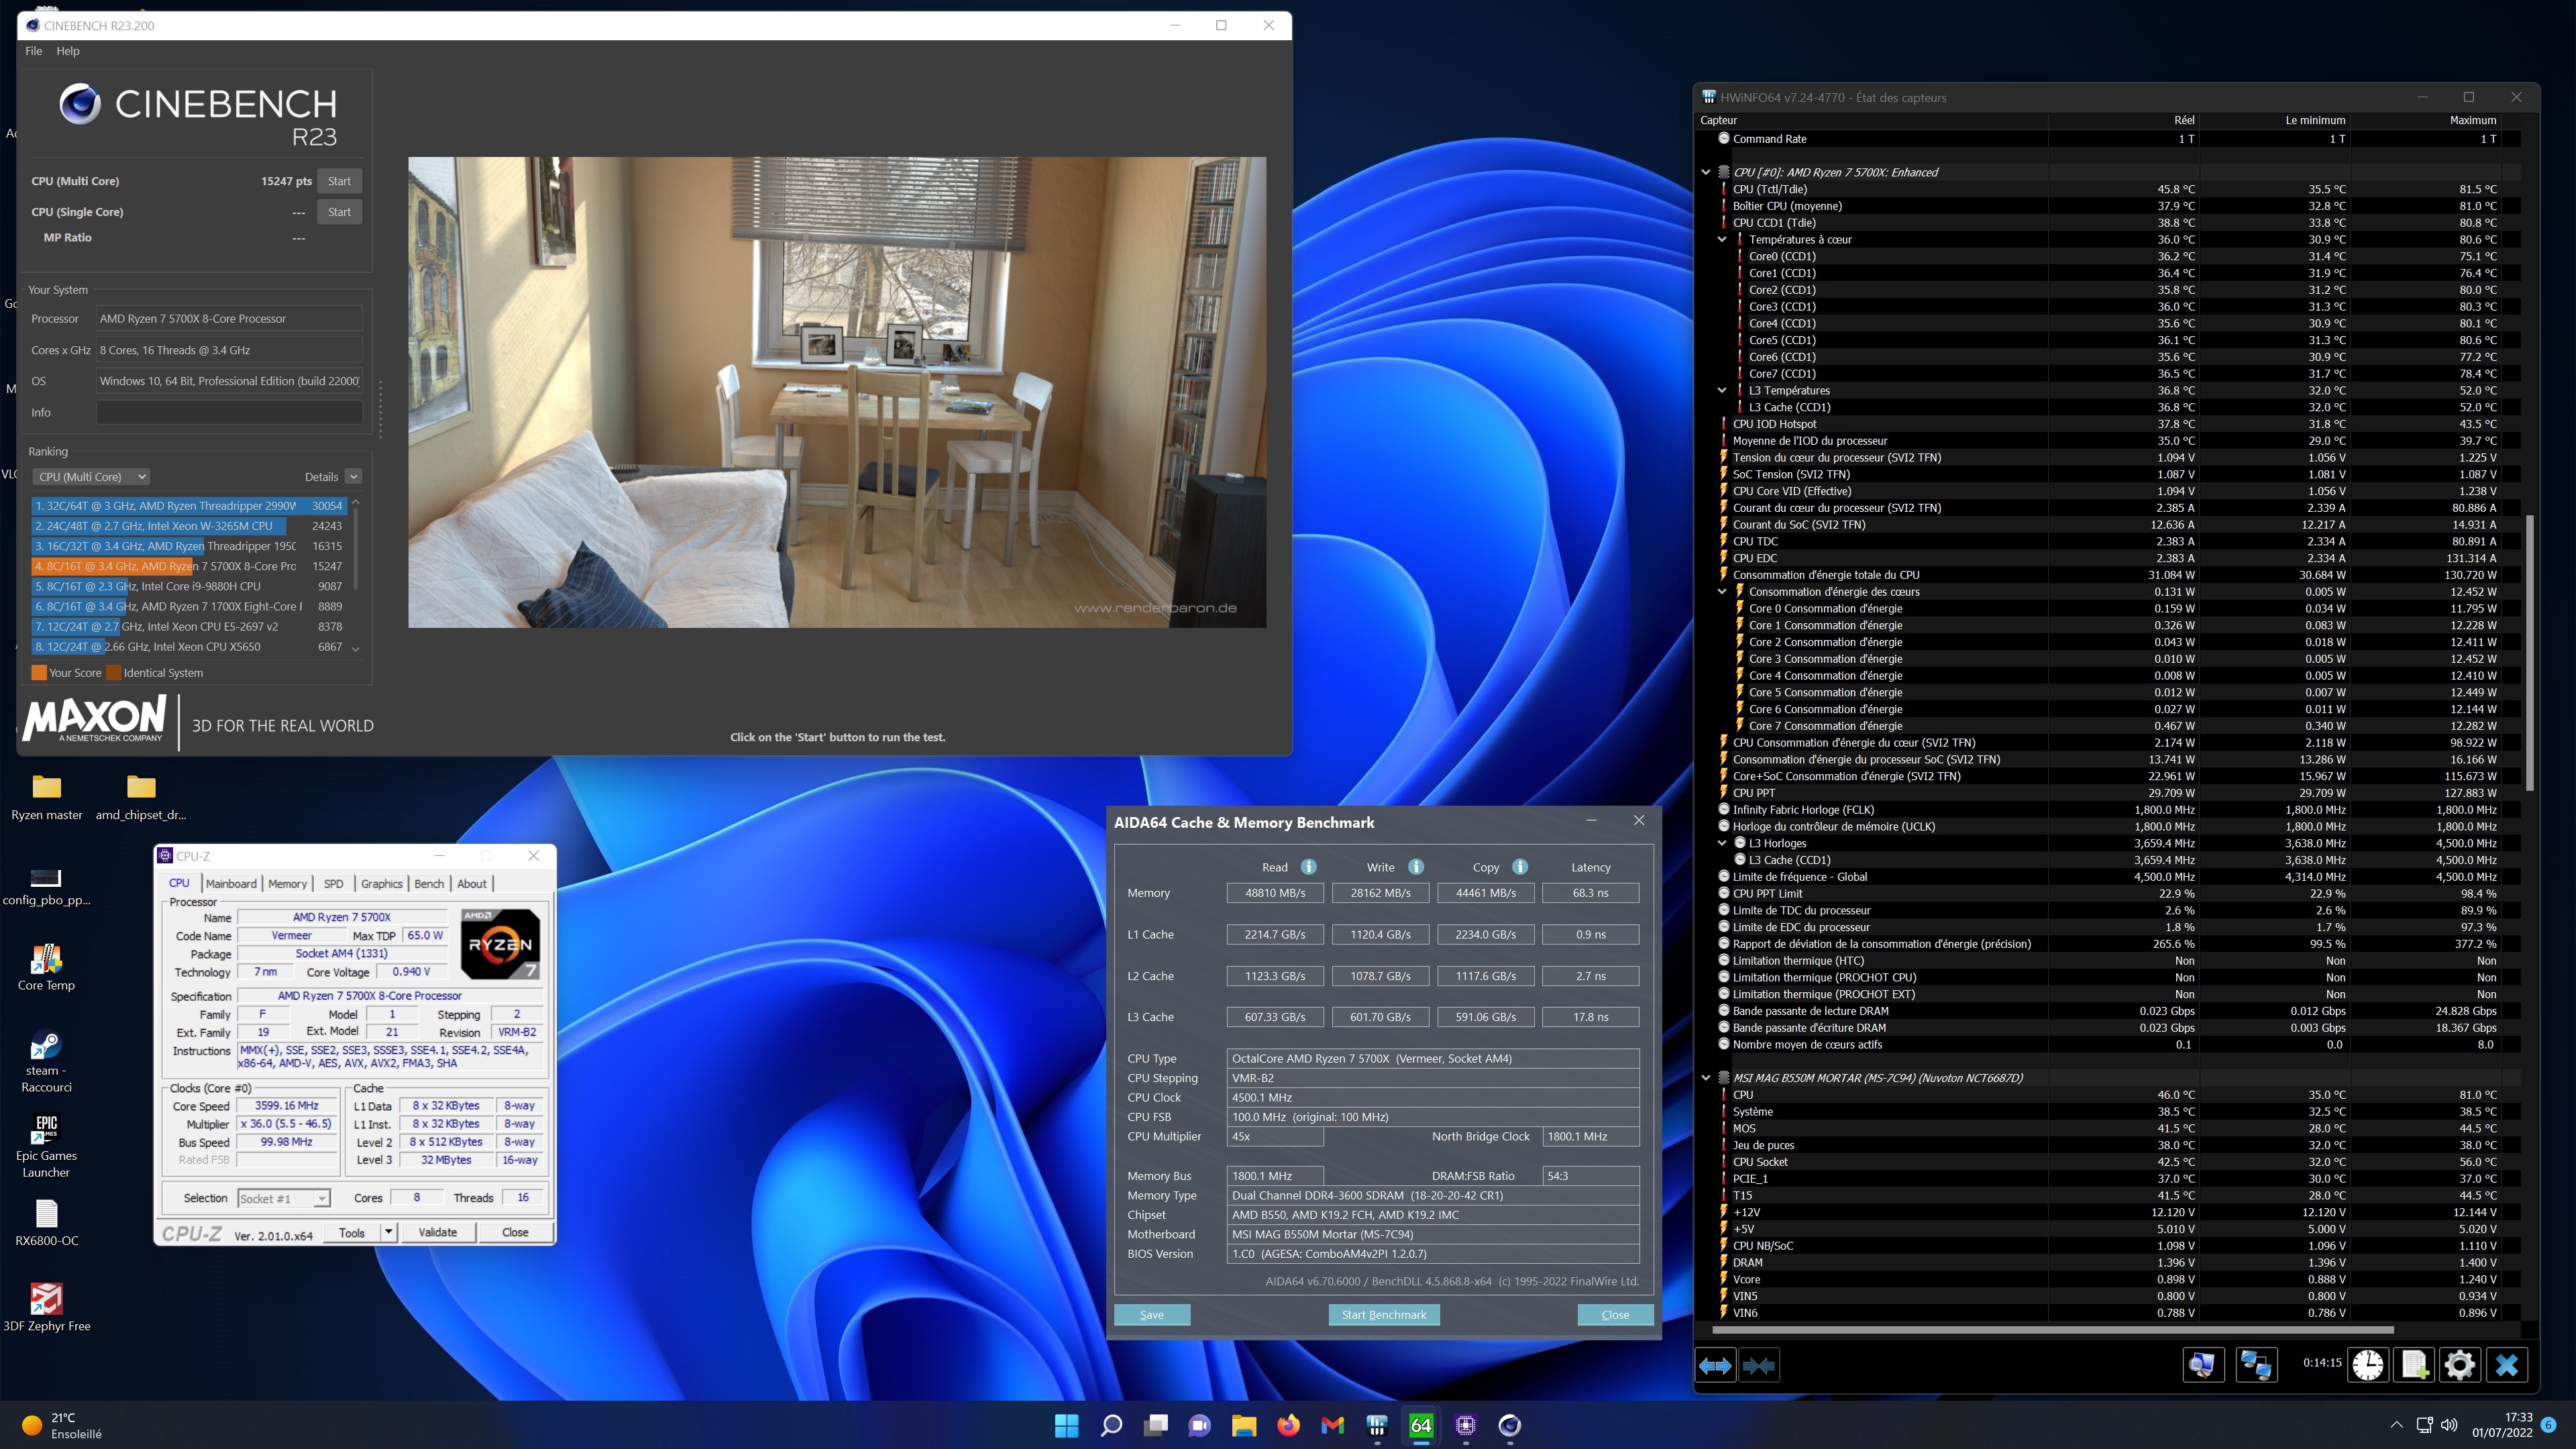Click HWiNFO network remote monitors icon
The width and height of the screenshot is (2576, 1449).
(x=2256, y=1365)
